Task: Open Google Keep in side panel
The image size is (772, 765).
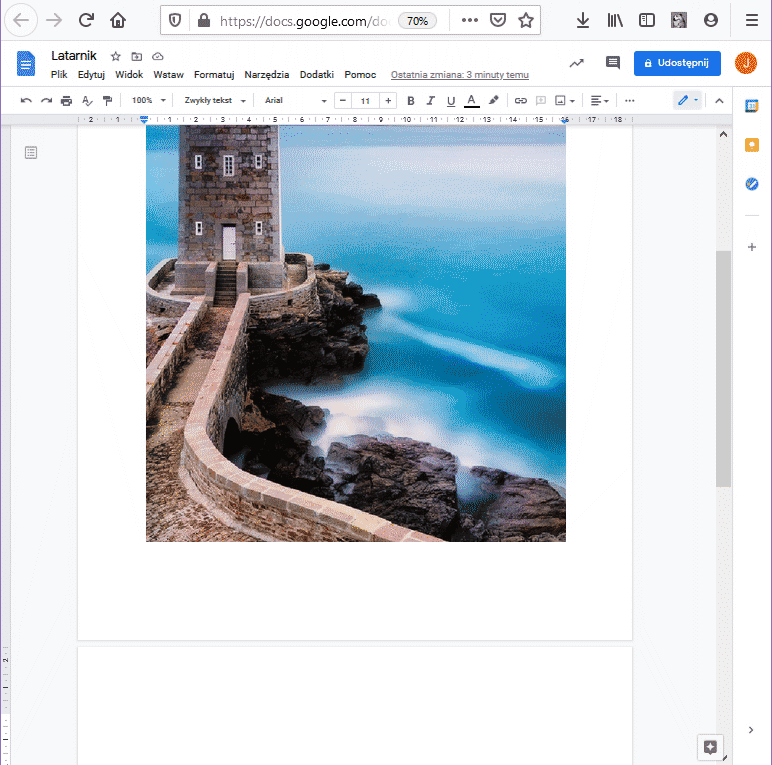Action: (x=752, y=145)
